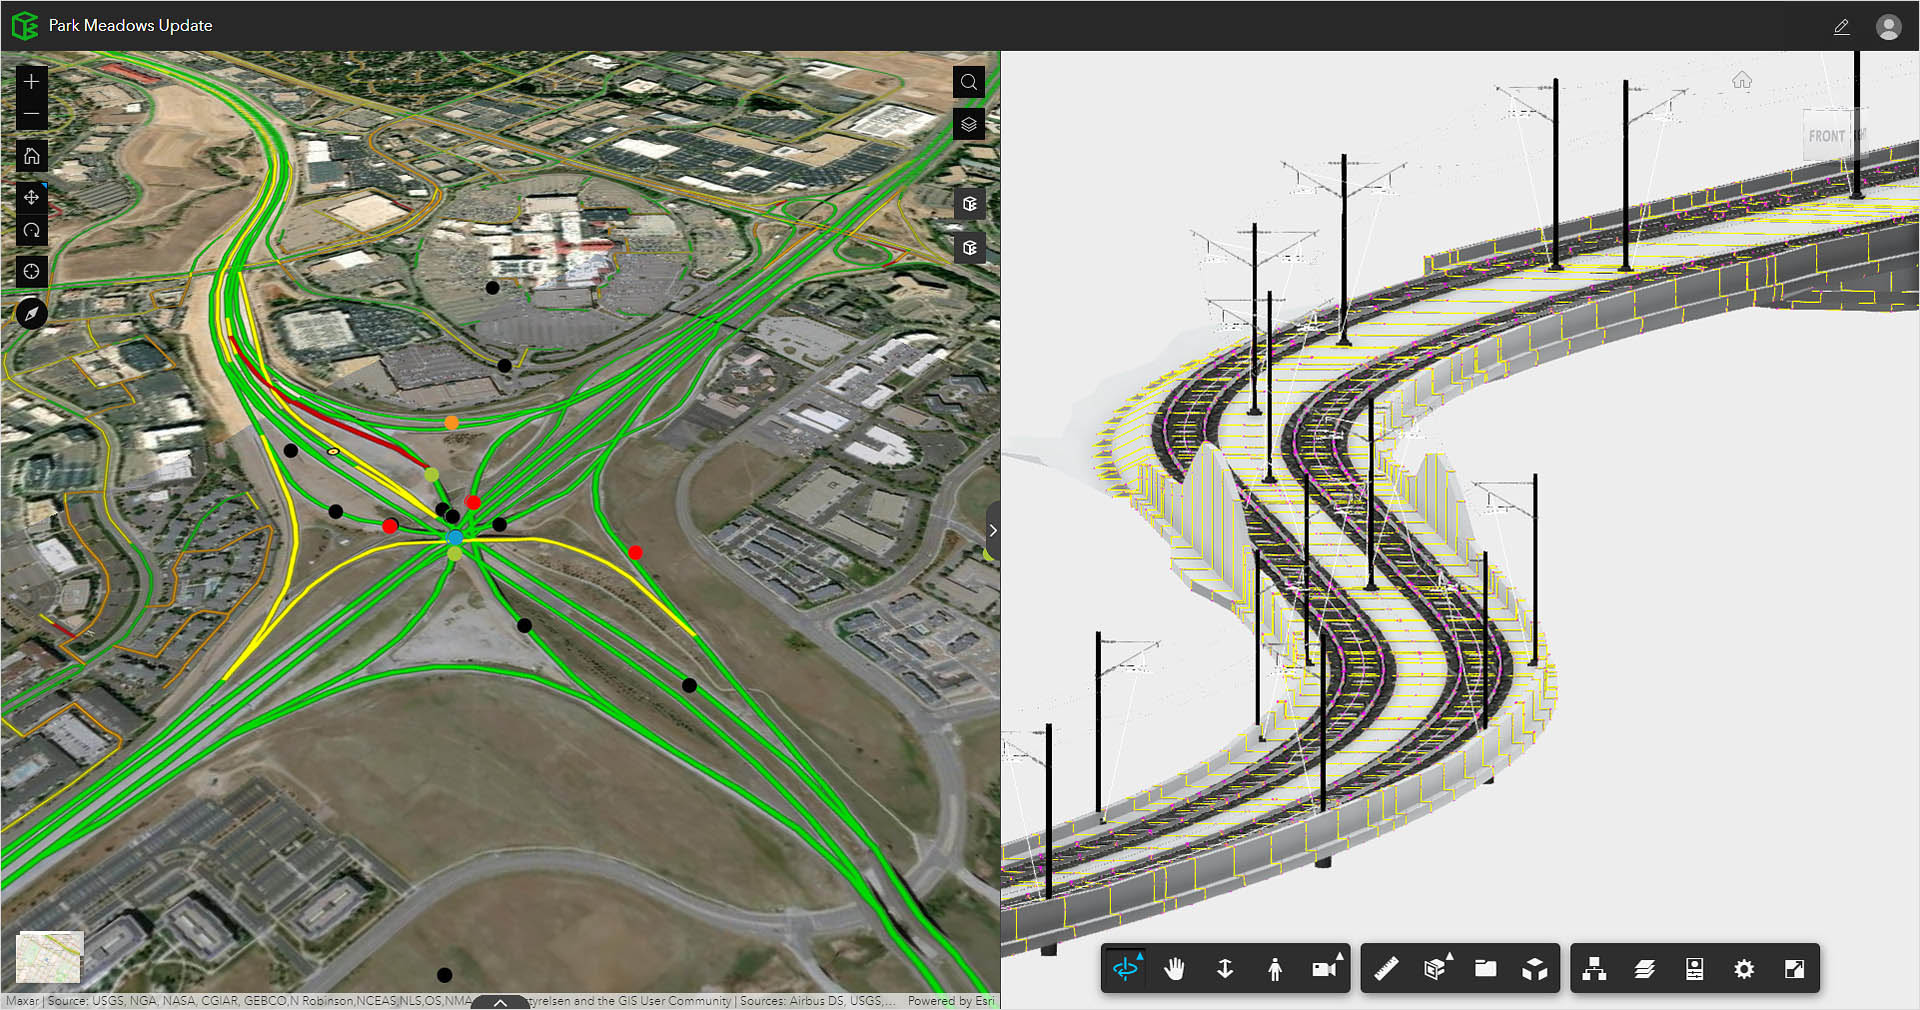Viewport: 1920px width, 1010px height.
Task: Toggle the map rotate navigation mode
Action: coord(31,230)
